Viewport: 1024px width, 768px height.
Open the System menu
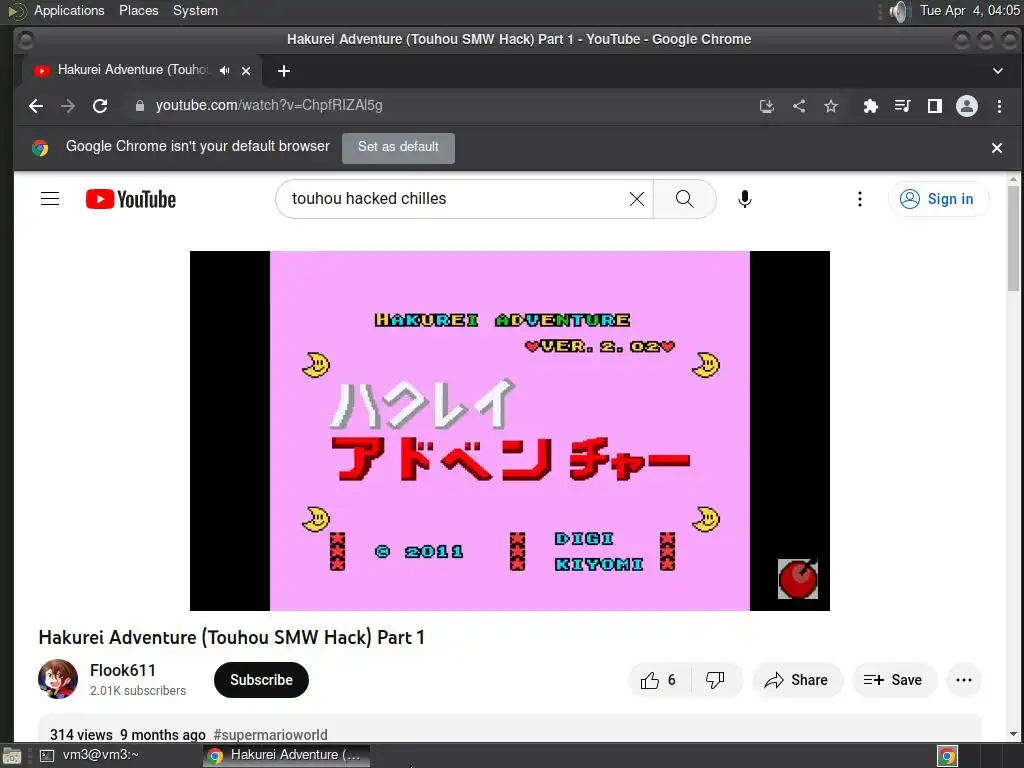tap(195, 10)
